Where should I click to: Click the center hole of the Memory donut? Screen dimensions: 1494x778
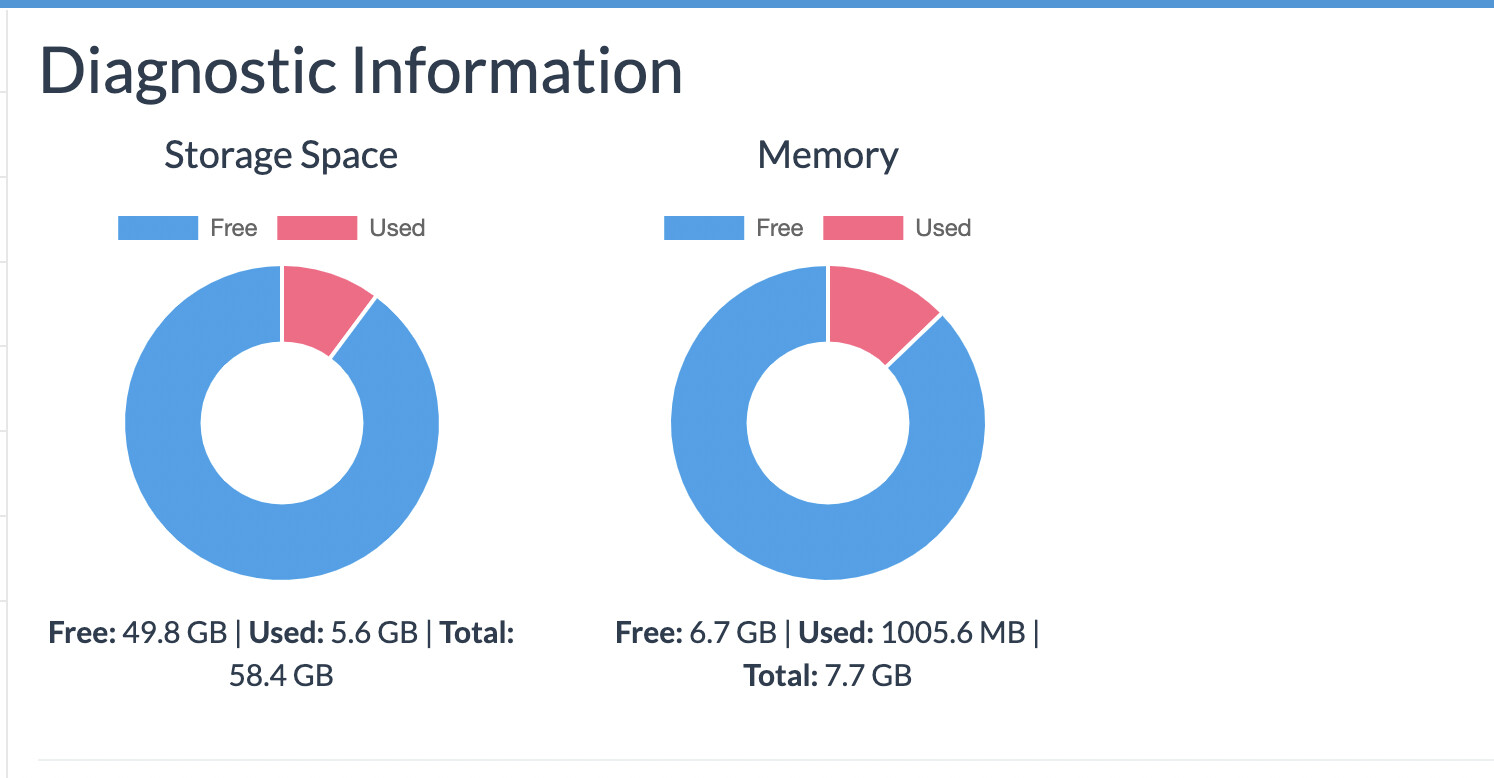click(x=828, y=423)
